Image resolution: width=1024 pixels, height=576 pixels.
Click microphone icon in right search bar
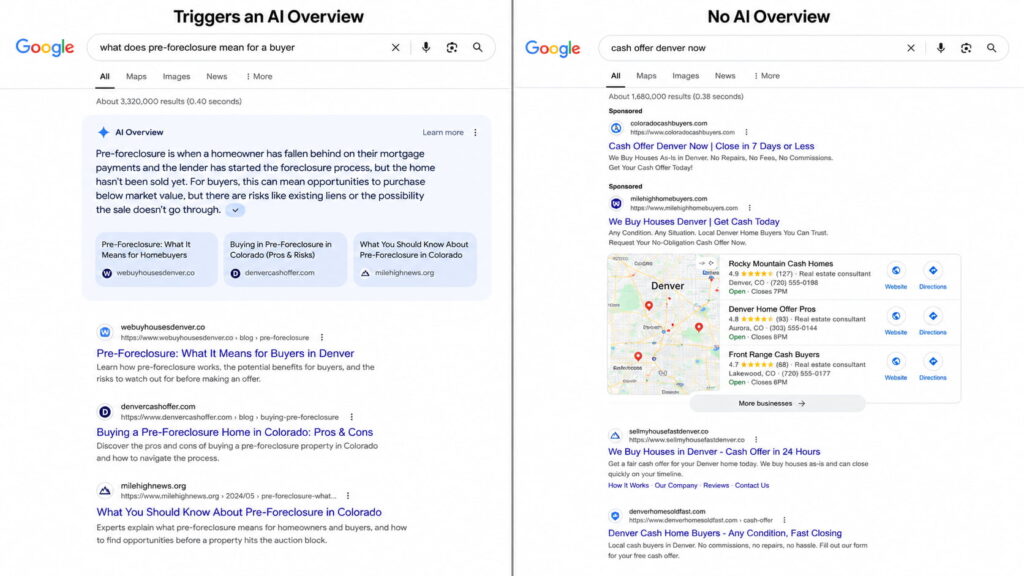(x=940, y=48)
